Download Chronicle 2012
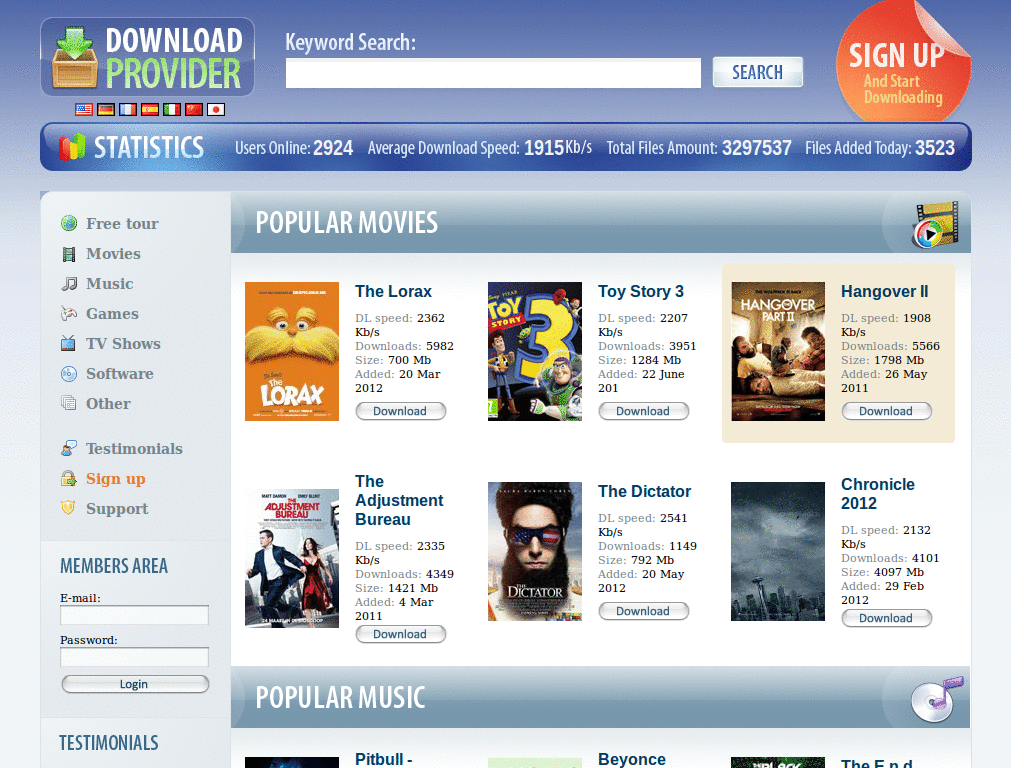The image size is (1024, 768). tap(886, 618)
